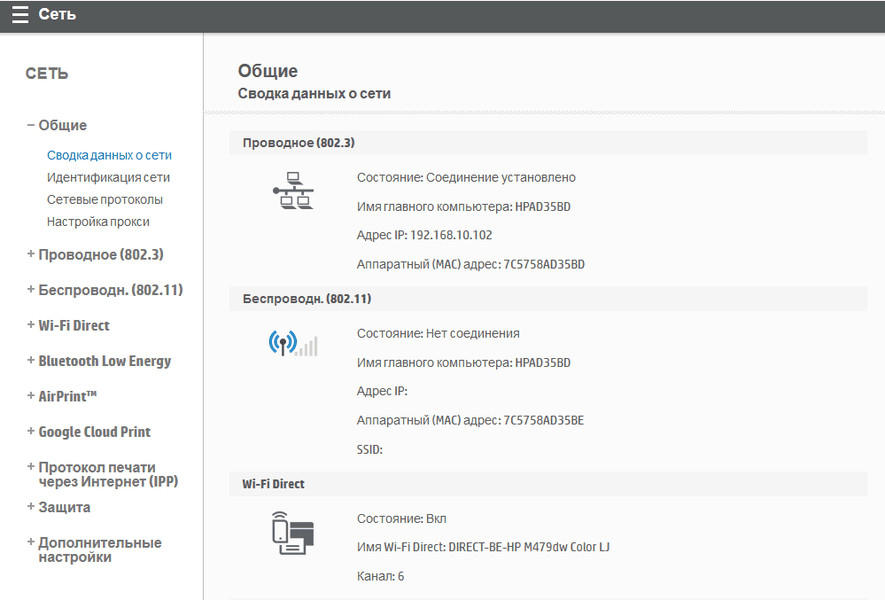
Task: Click the Общие page heading
Action: [268, 71]
